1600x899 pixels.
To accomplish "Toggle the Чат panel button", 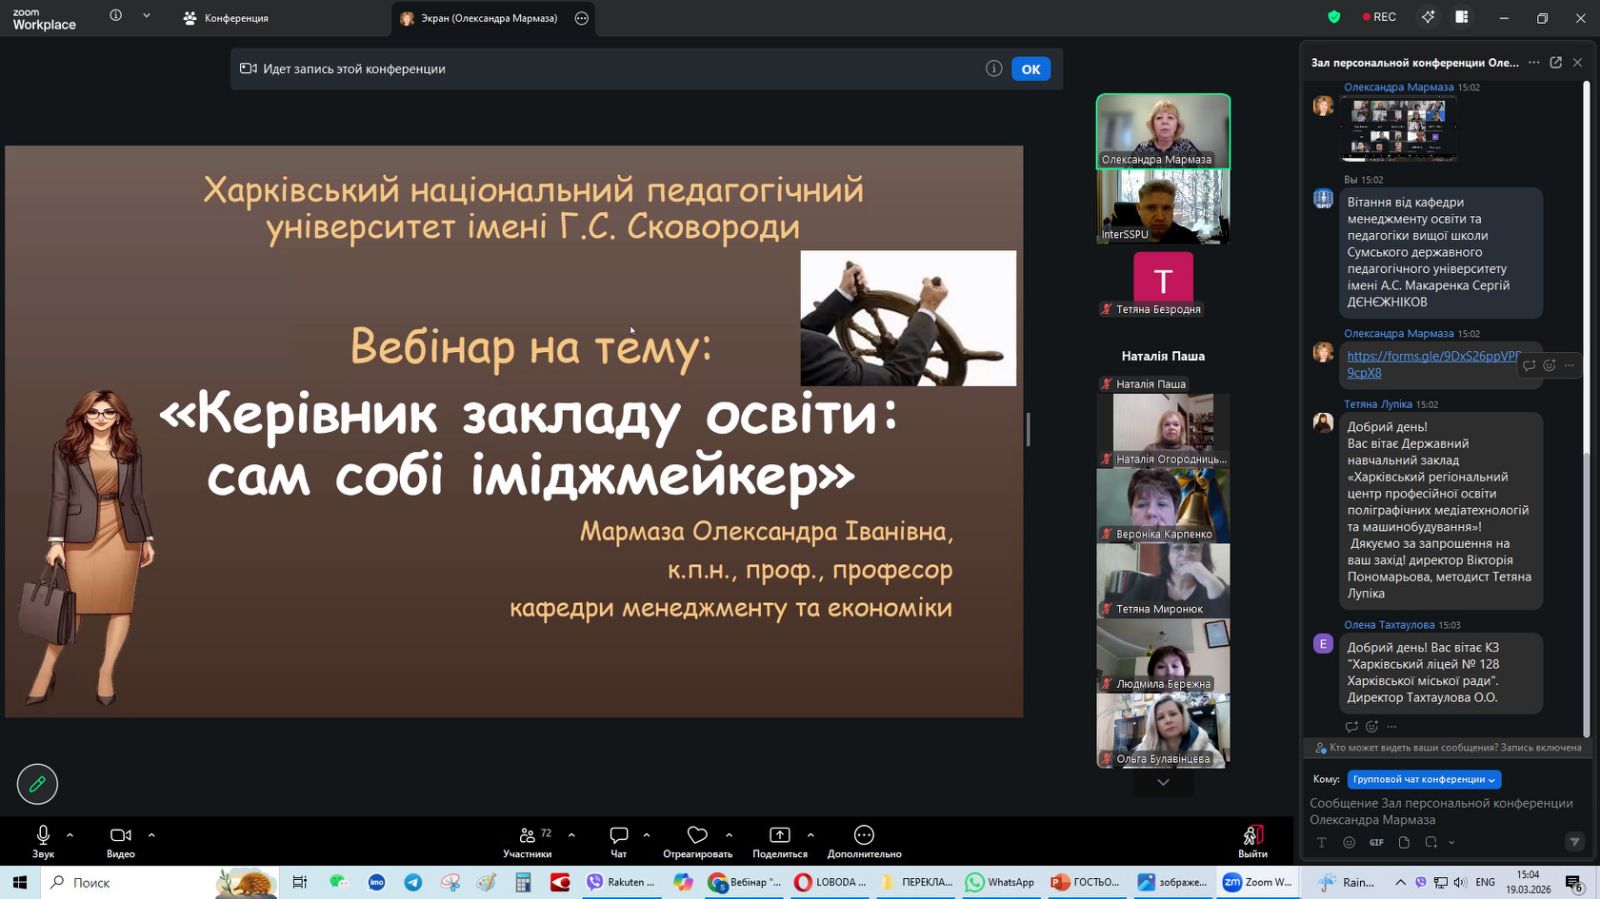I will pyautogui.click(x=619, y=836).
